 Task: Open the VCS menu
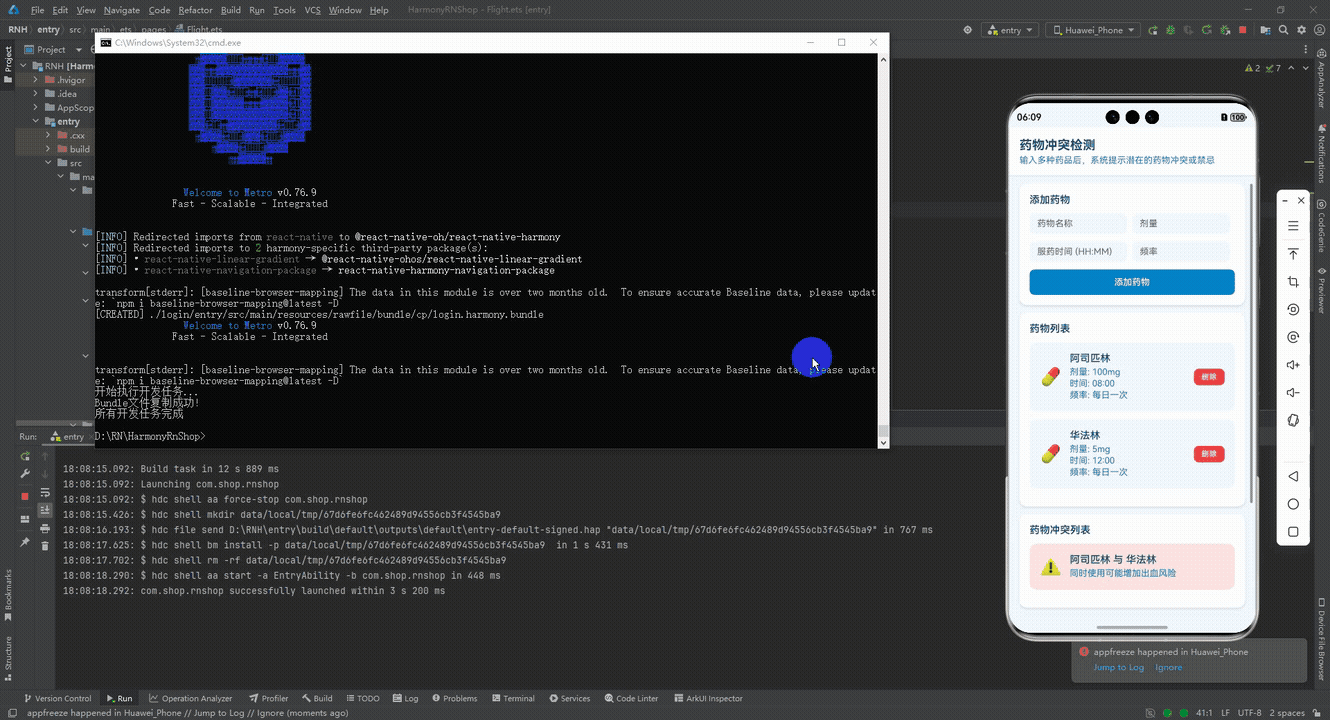pyautogui.click(x=313, y=10)
